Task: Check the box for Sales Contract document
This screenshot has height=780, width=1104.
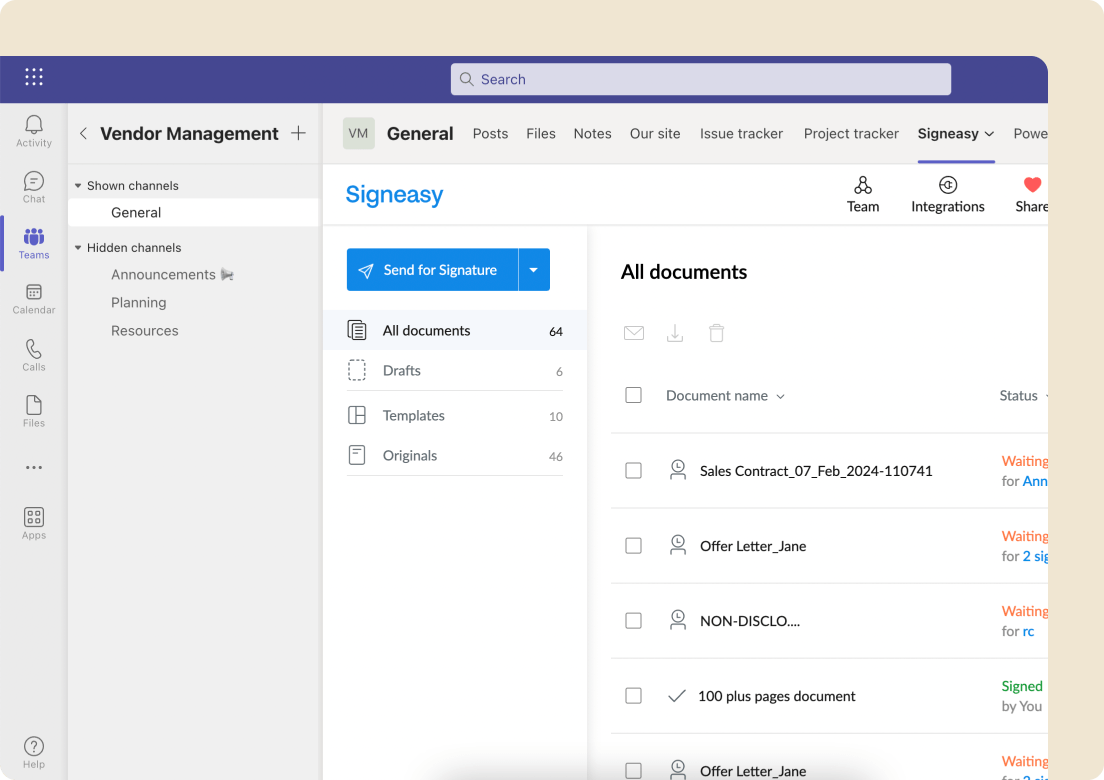Action: coord(633,470)
